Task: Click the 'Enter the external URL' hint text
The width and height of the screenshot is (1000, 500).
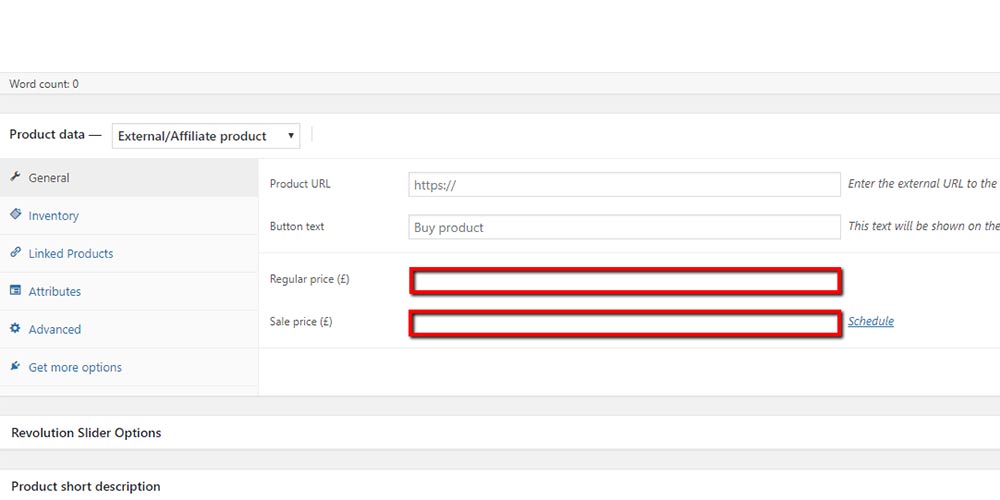Action: (923, 184)
